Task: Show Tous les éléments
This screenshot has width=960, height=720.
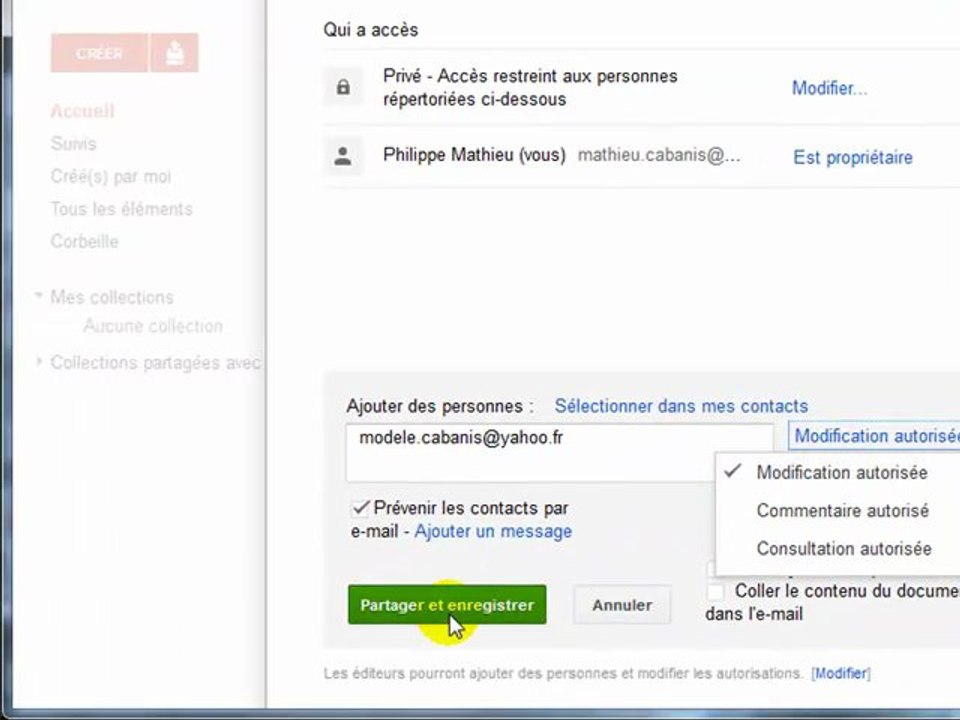Action: 122,209
